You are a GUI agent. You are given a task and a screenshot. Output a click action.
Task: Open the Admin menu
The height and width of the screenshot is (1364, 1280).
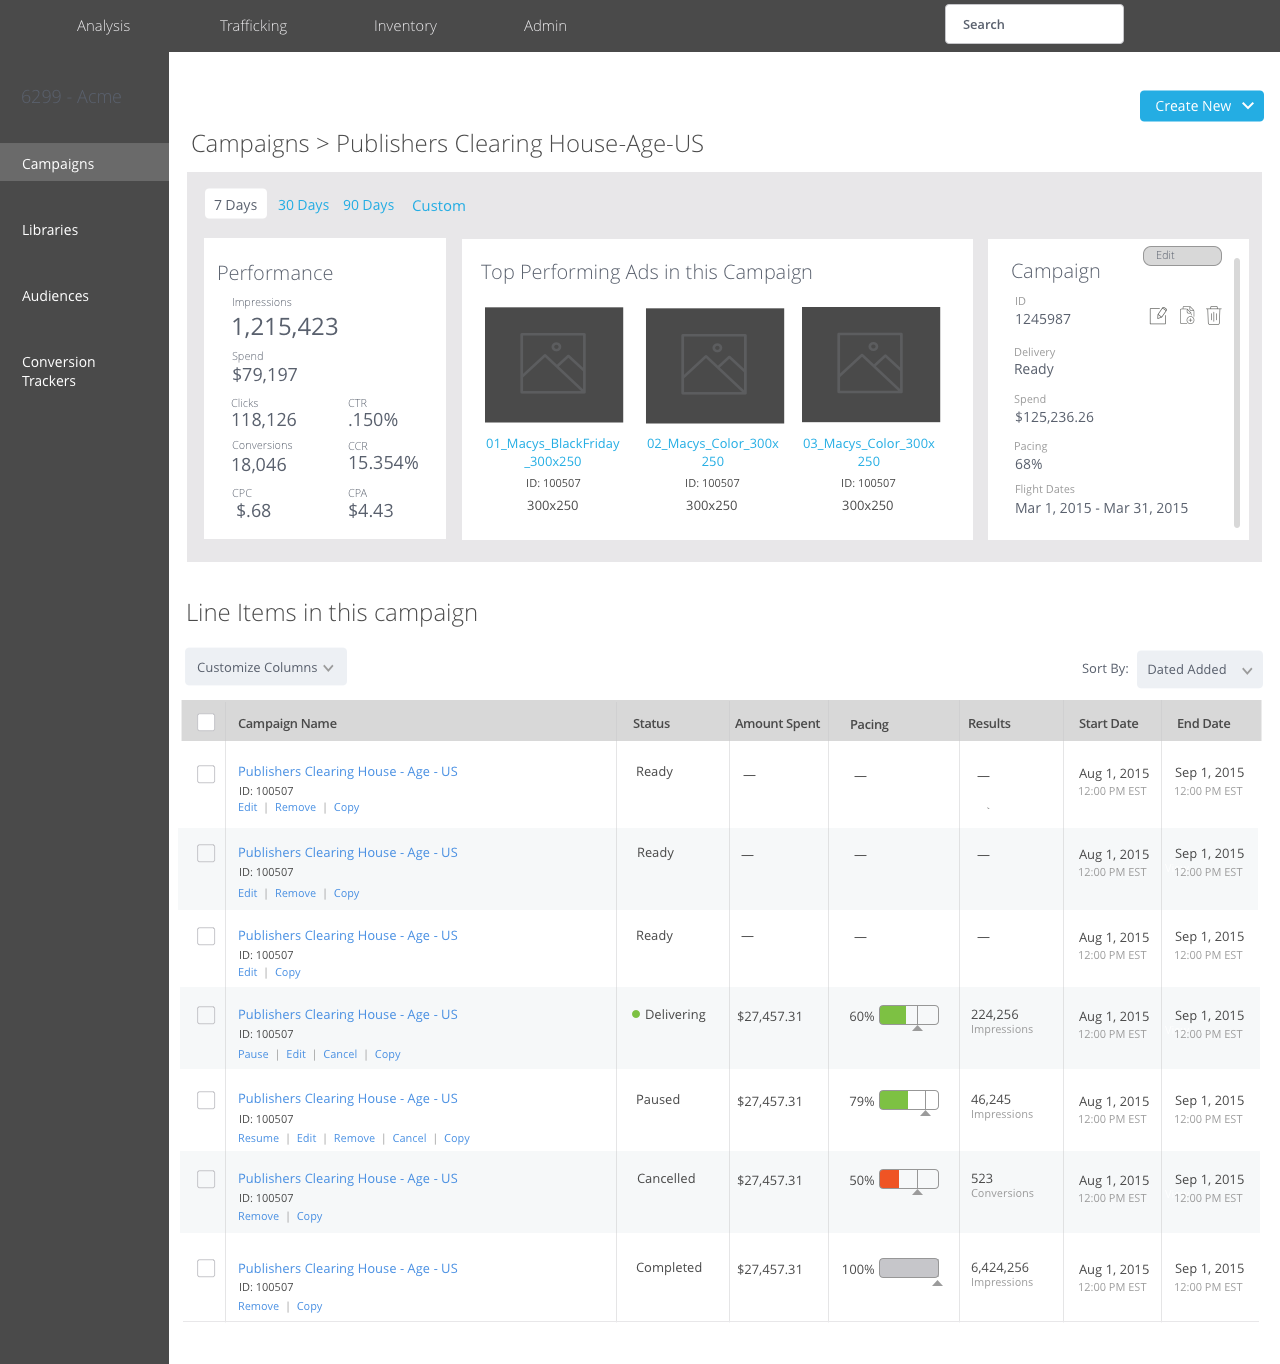point(545,26)
